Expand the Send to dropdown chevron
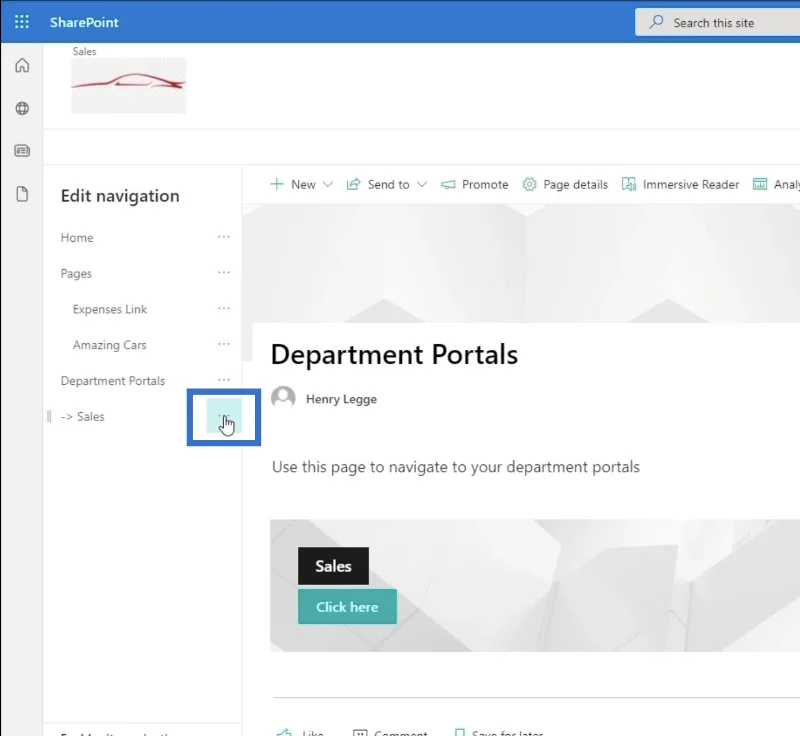 (x=422, y=184)
